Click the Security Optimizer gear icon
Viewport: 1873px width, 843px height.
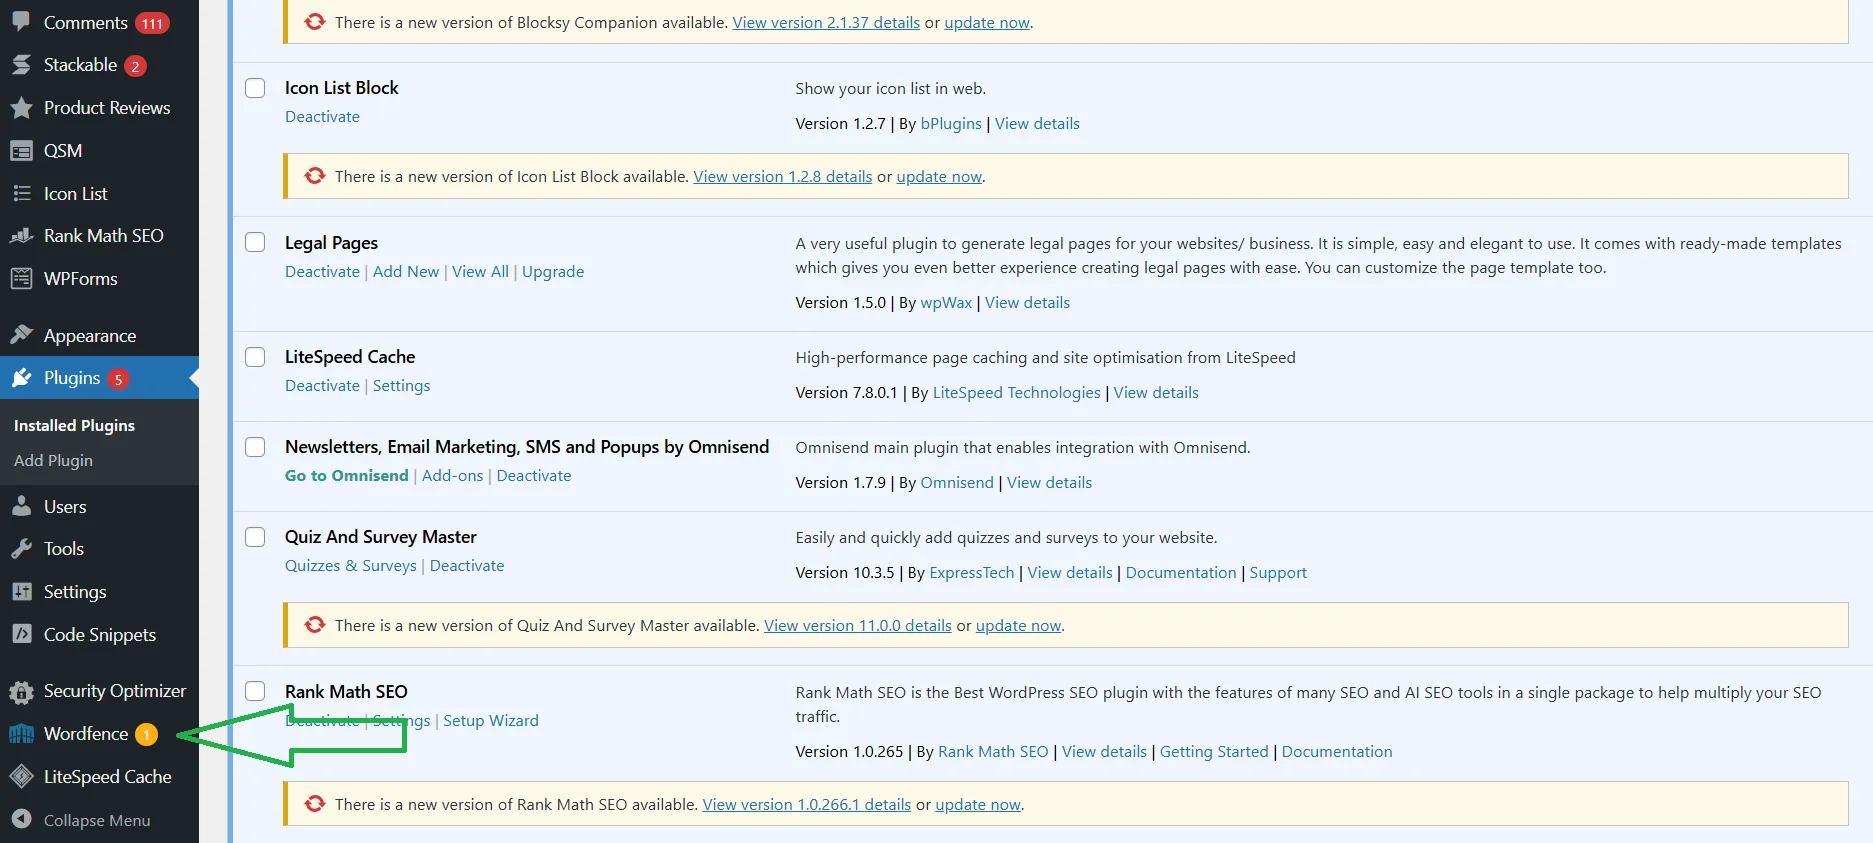pos(21,691)
